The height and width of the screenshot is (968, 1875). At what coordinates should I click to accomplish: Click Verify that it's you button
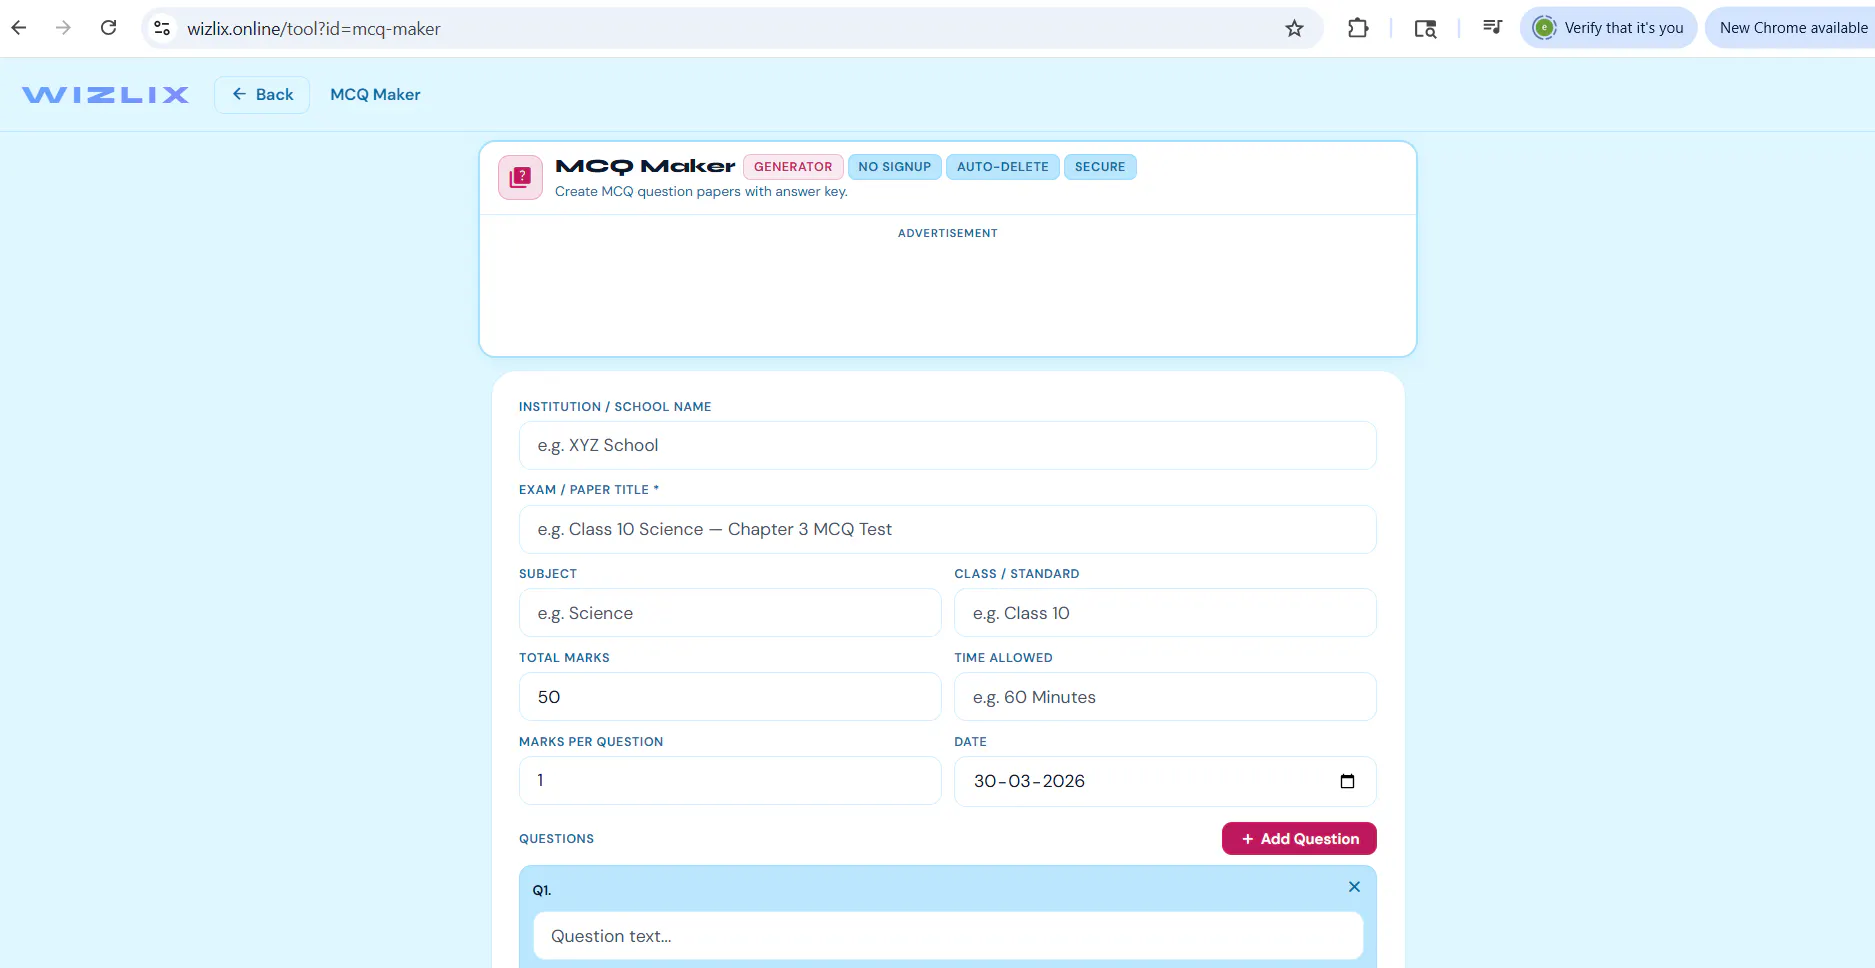click(1609, 28)
